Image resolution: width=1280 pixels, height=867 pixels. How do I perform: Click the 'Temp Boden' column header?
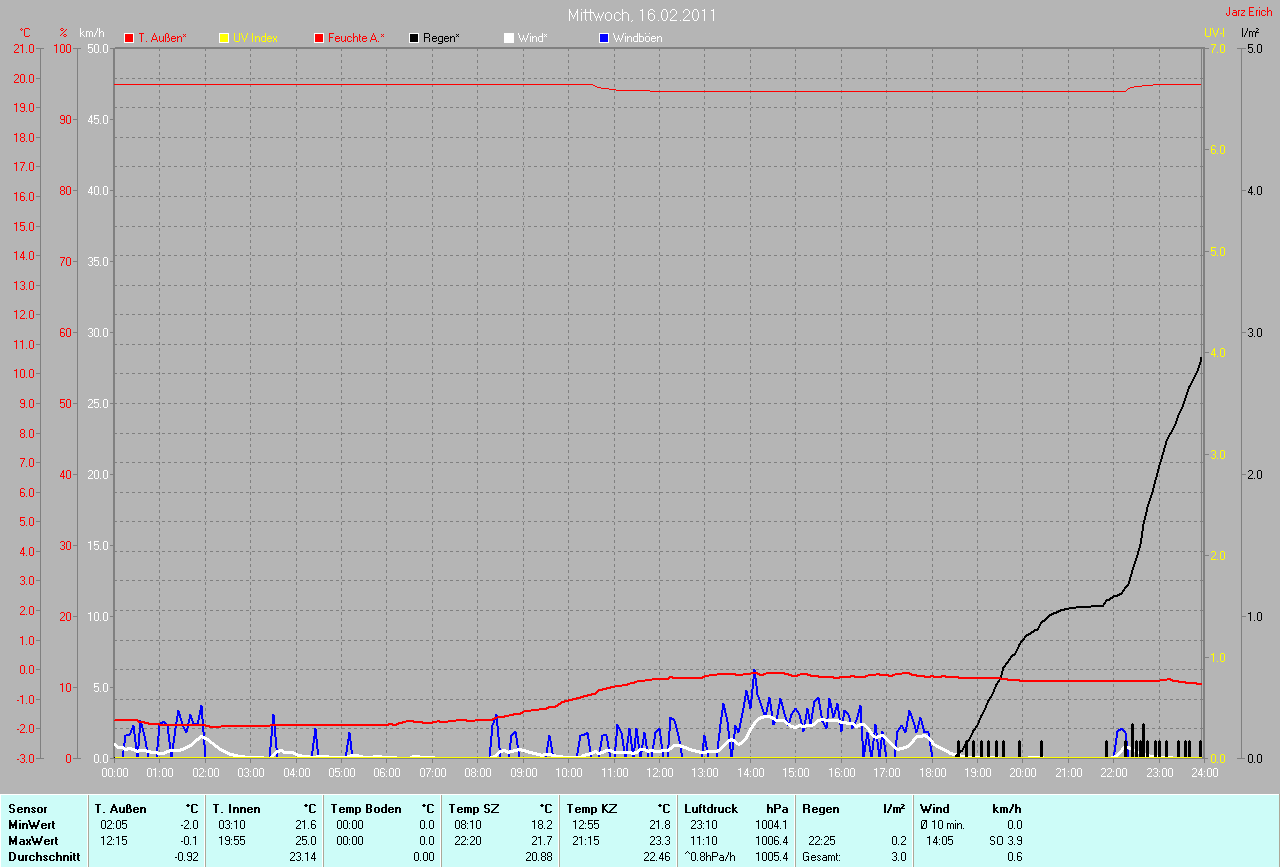[x=366, y=808]
